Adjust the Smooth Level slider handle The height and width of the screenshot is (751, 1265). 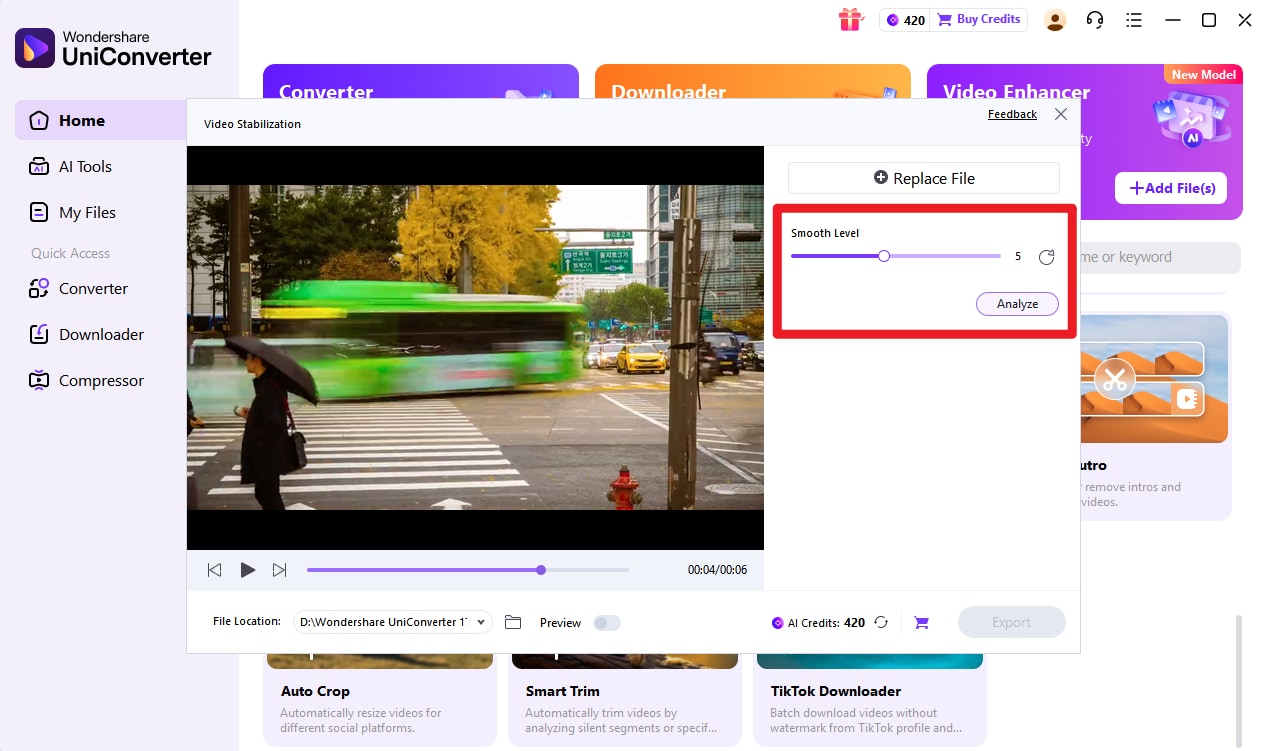883,256
